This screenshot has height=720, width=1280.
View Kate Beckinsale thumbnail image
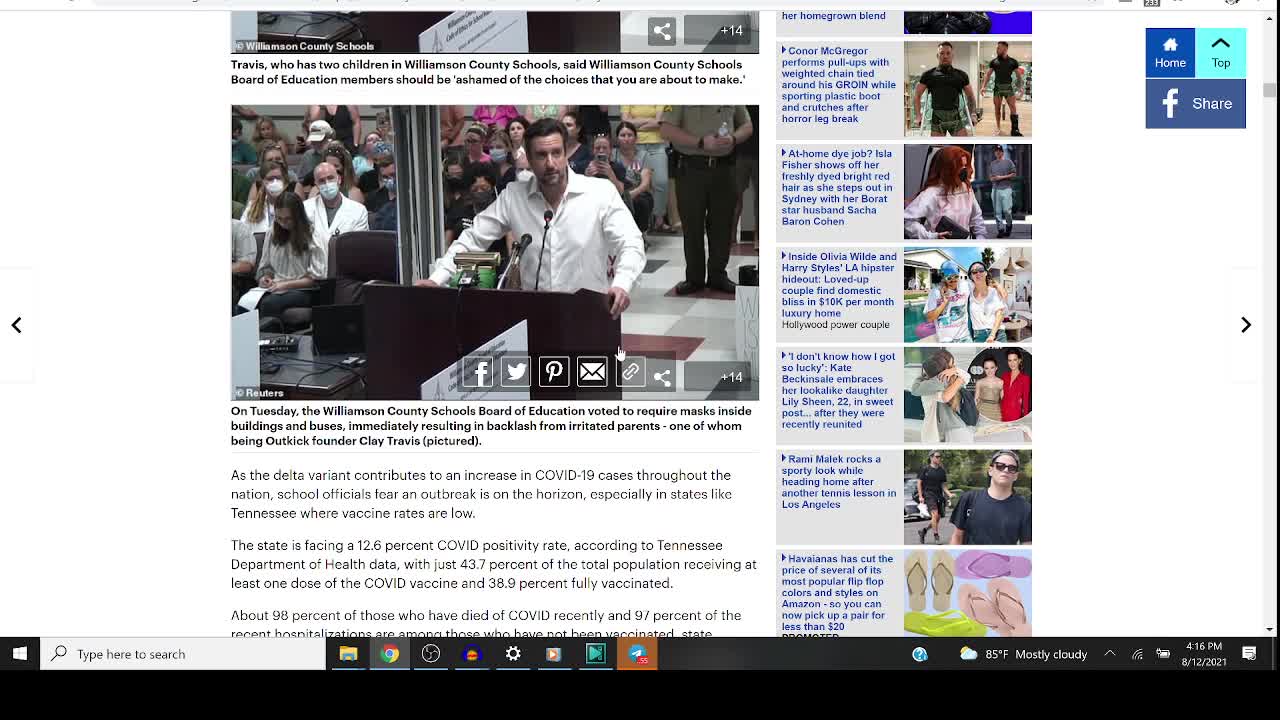click(x=967, y=395)
